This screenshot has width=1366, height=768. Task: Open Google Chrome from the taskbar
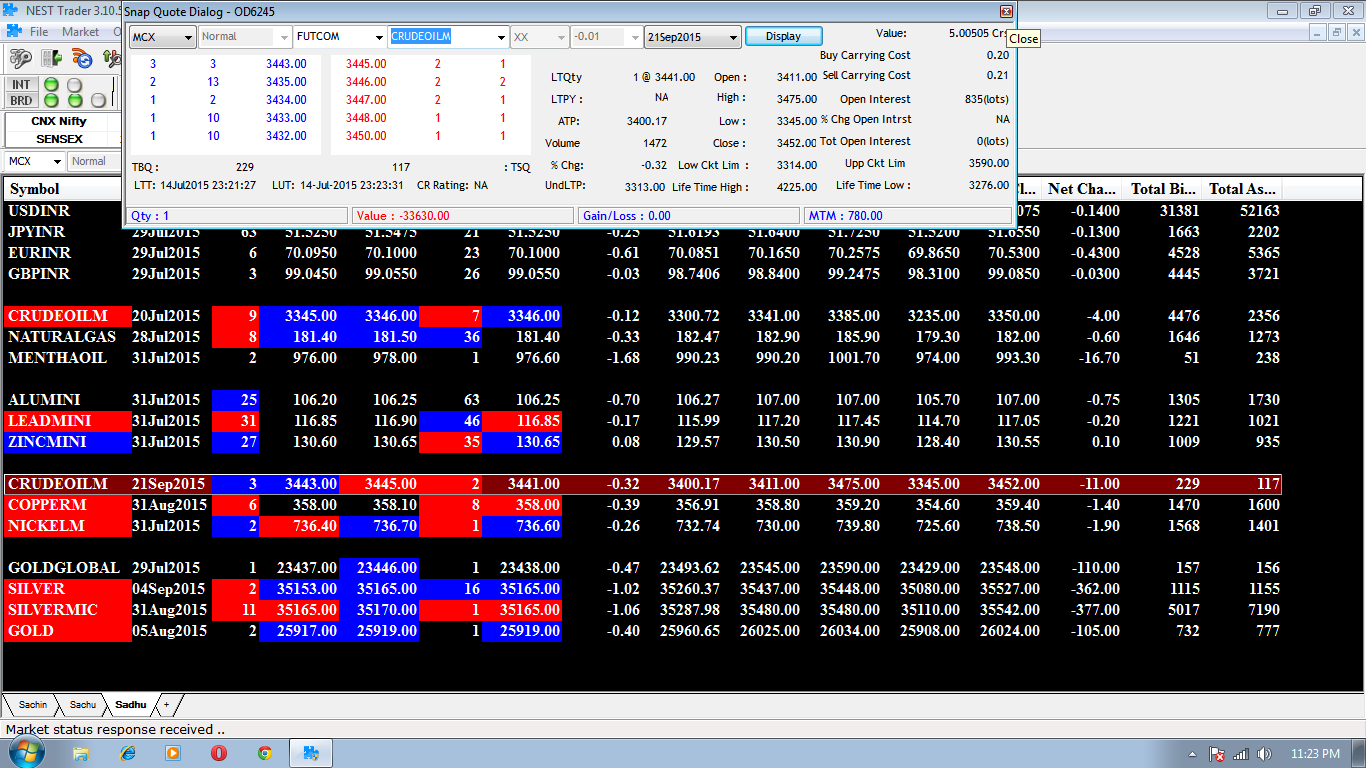265,753
